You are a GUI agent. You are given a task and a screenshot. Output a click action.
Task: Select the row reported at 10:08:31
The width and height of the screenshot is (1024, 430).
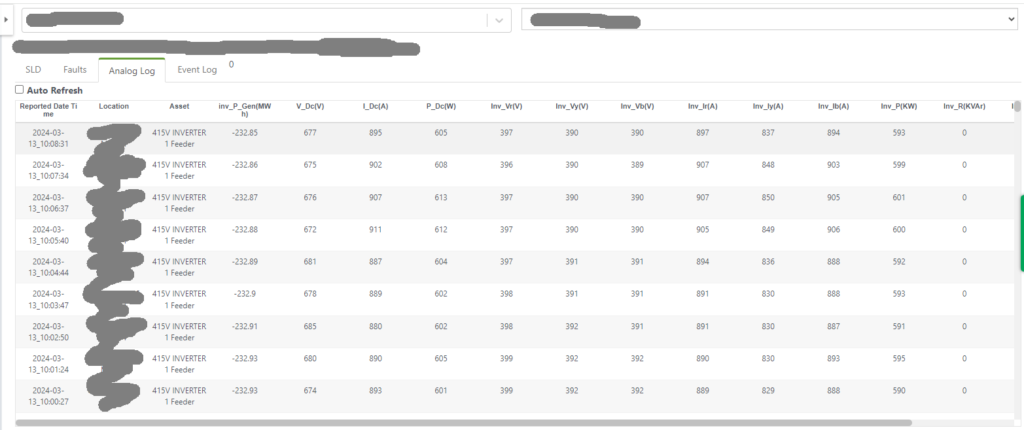pyautogui.click(x=500, y=138)
